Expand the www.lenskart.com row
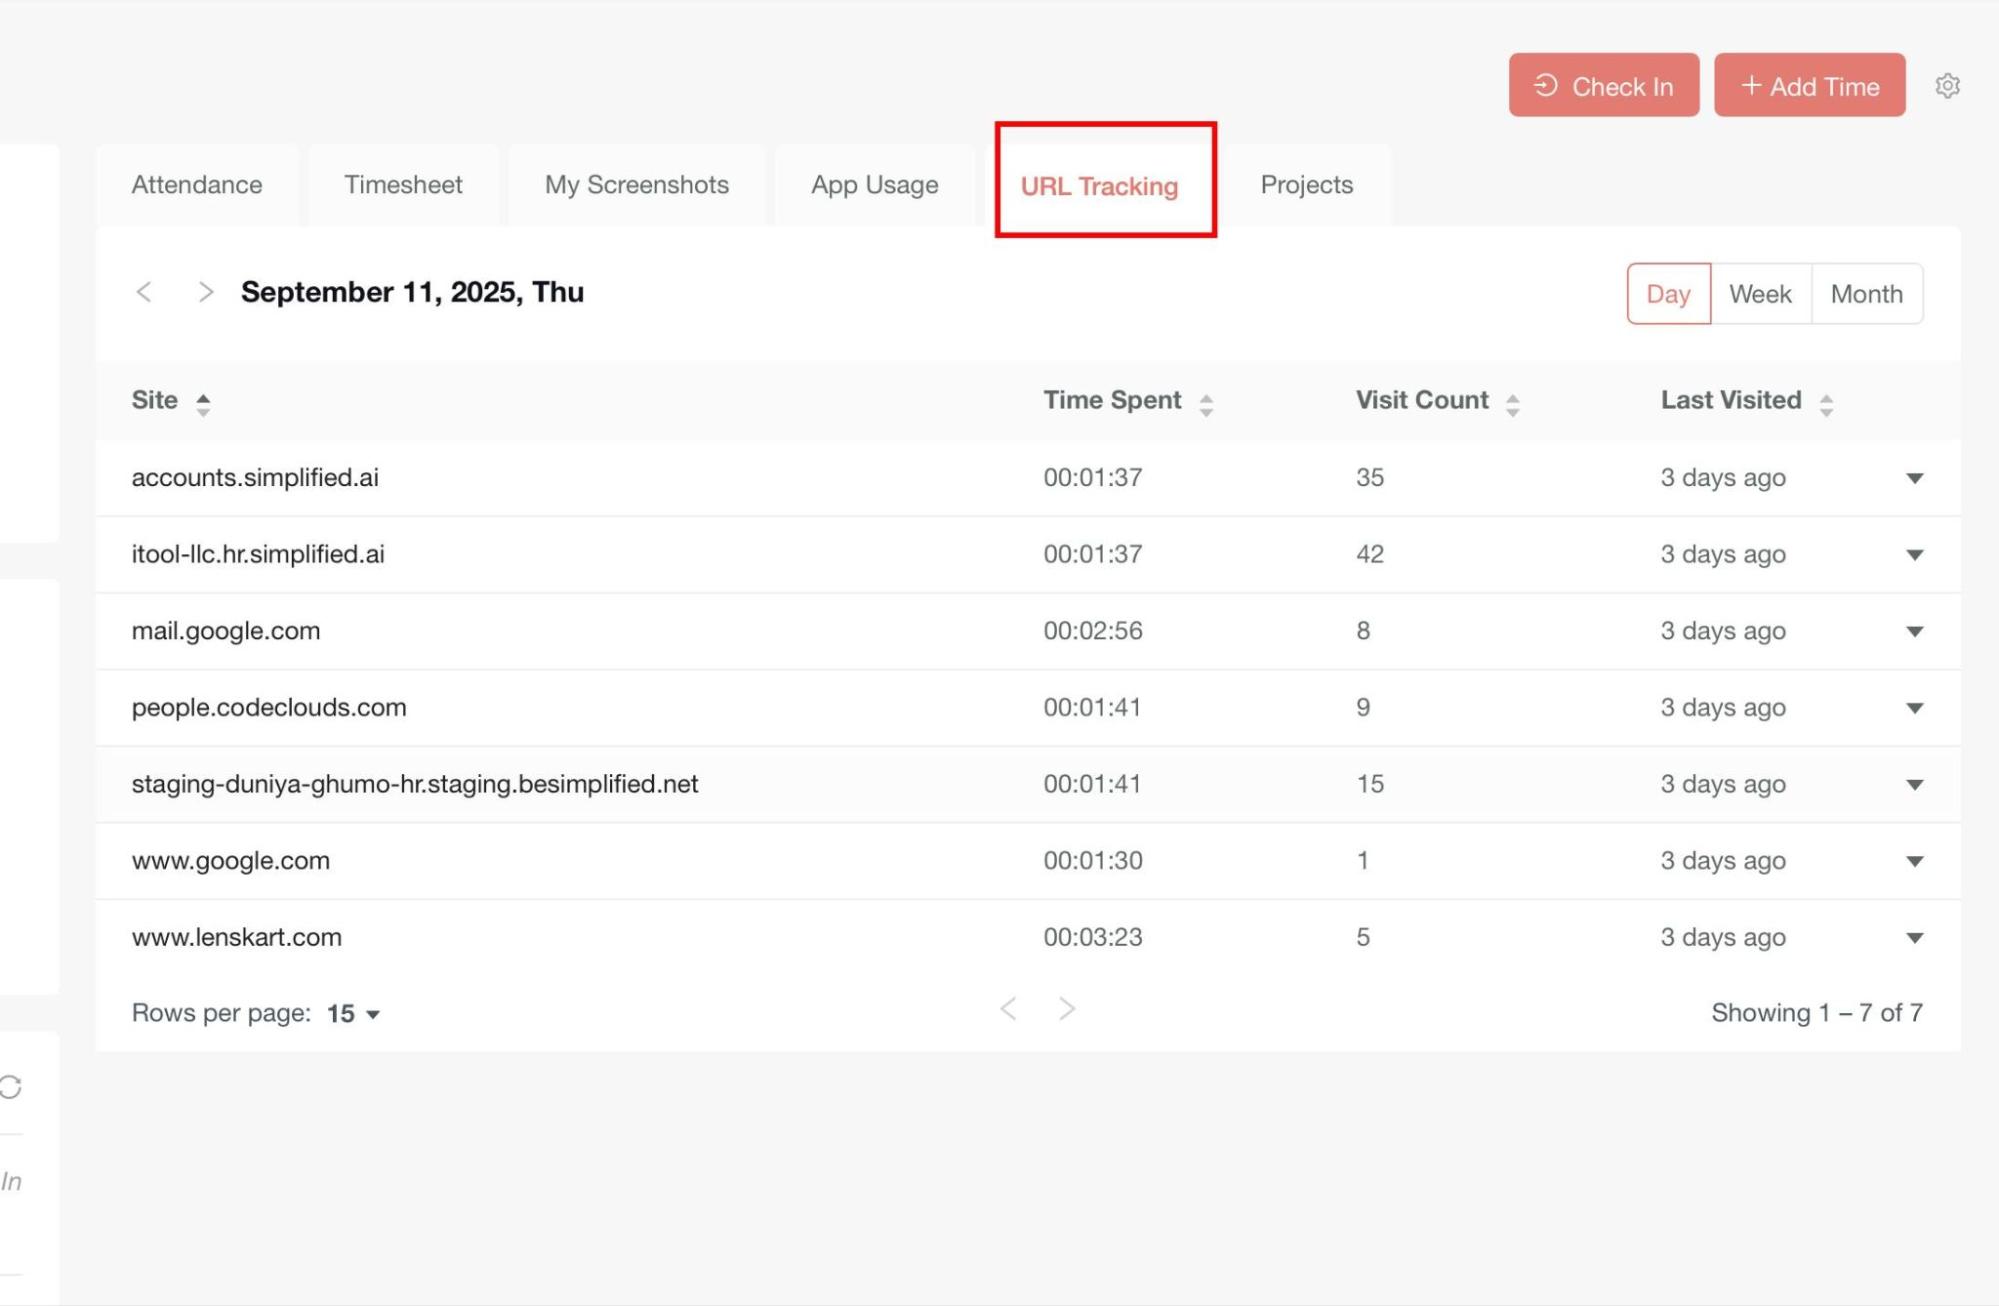 point(1914,938)
